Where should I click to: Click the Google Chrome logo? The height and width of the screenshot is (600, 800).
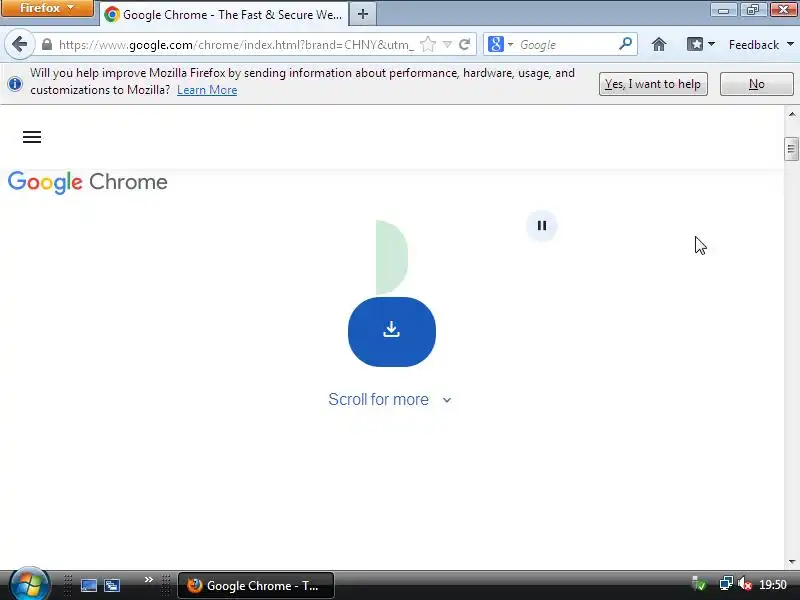tap(88, 182)
